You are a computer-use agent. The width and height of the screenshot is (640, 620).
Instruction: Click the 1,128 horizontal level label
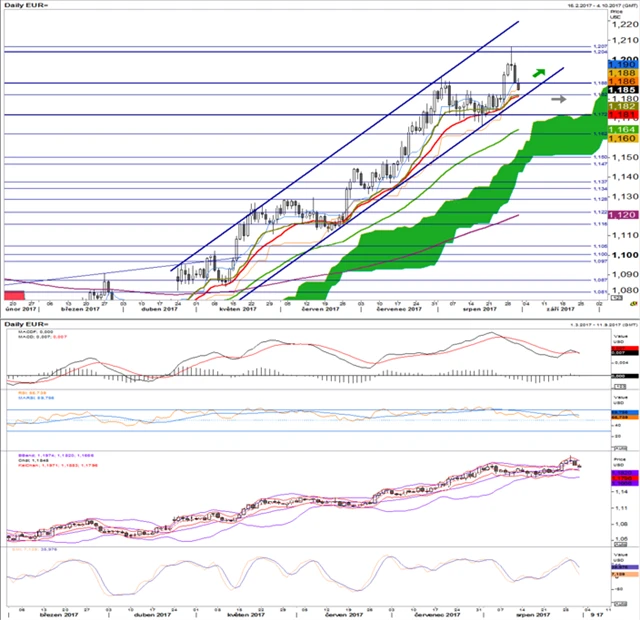pos(600,199)
